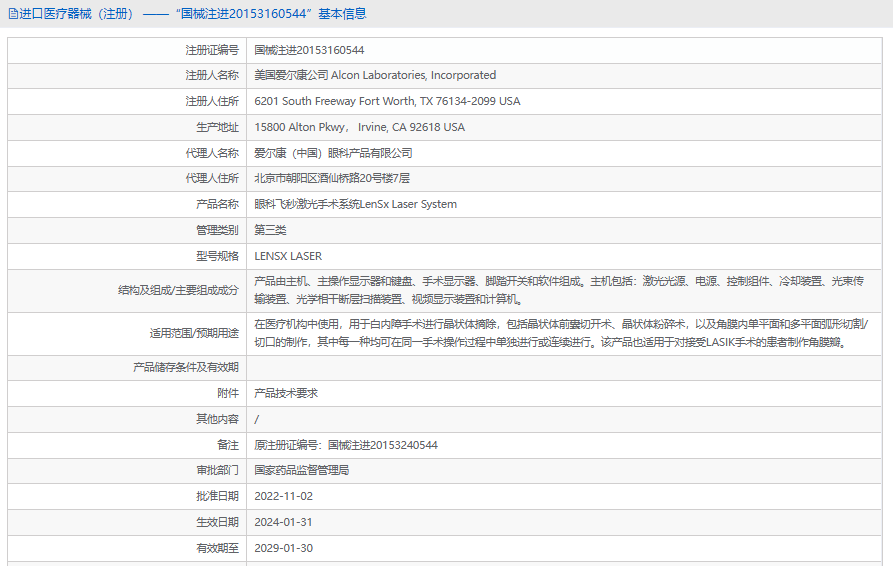Select the 第三类 value

point(270,230)
